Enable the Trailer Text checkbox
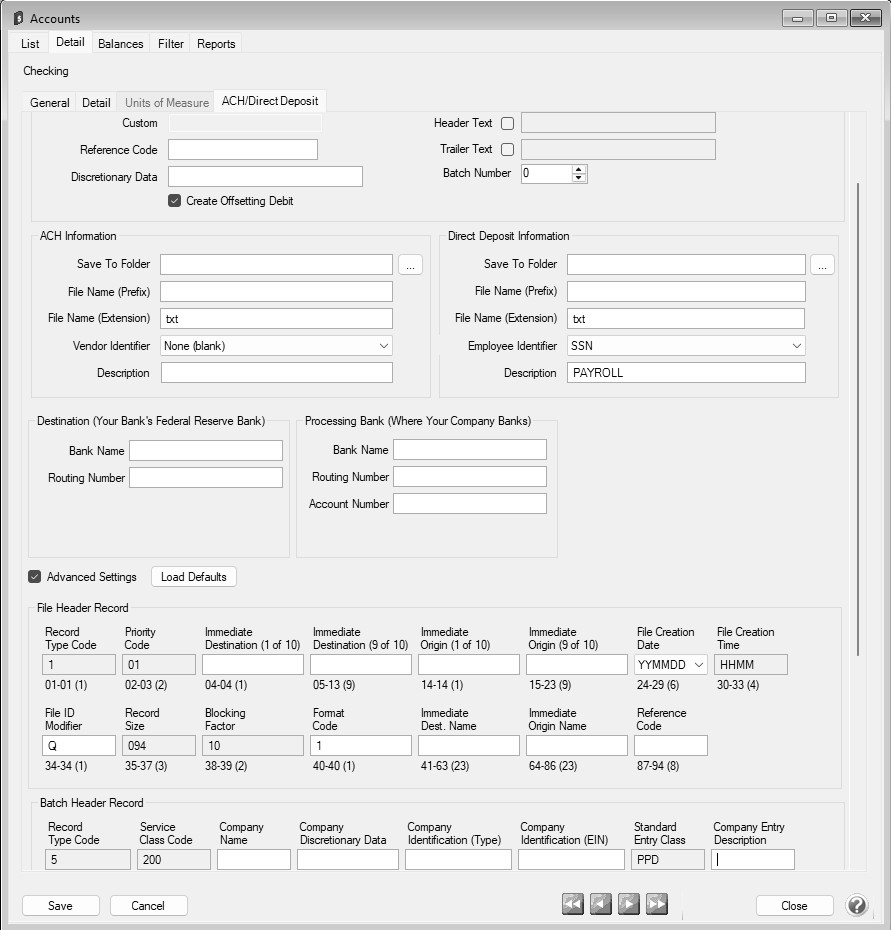 (x=507, y=149)
